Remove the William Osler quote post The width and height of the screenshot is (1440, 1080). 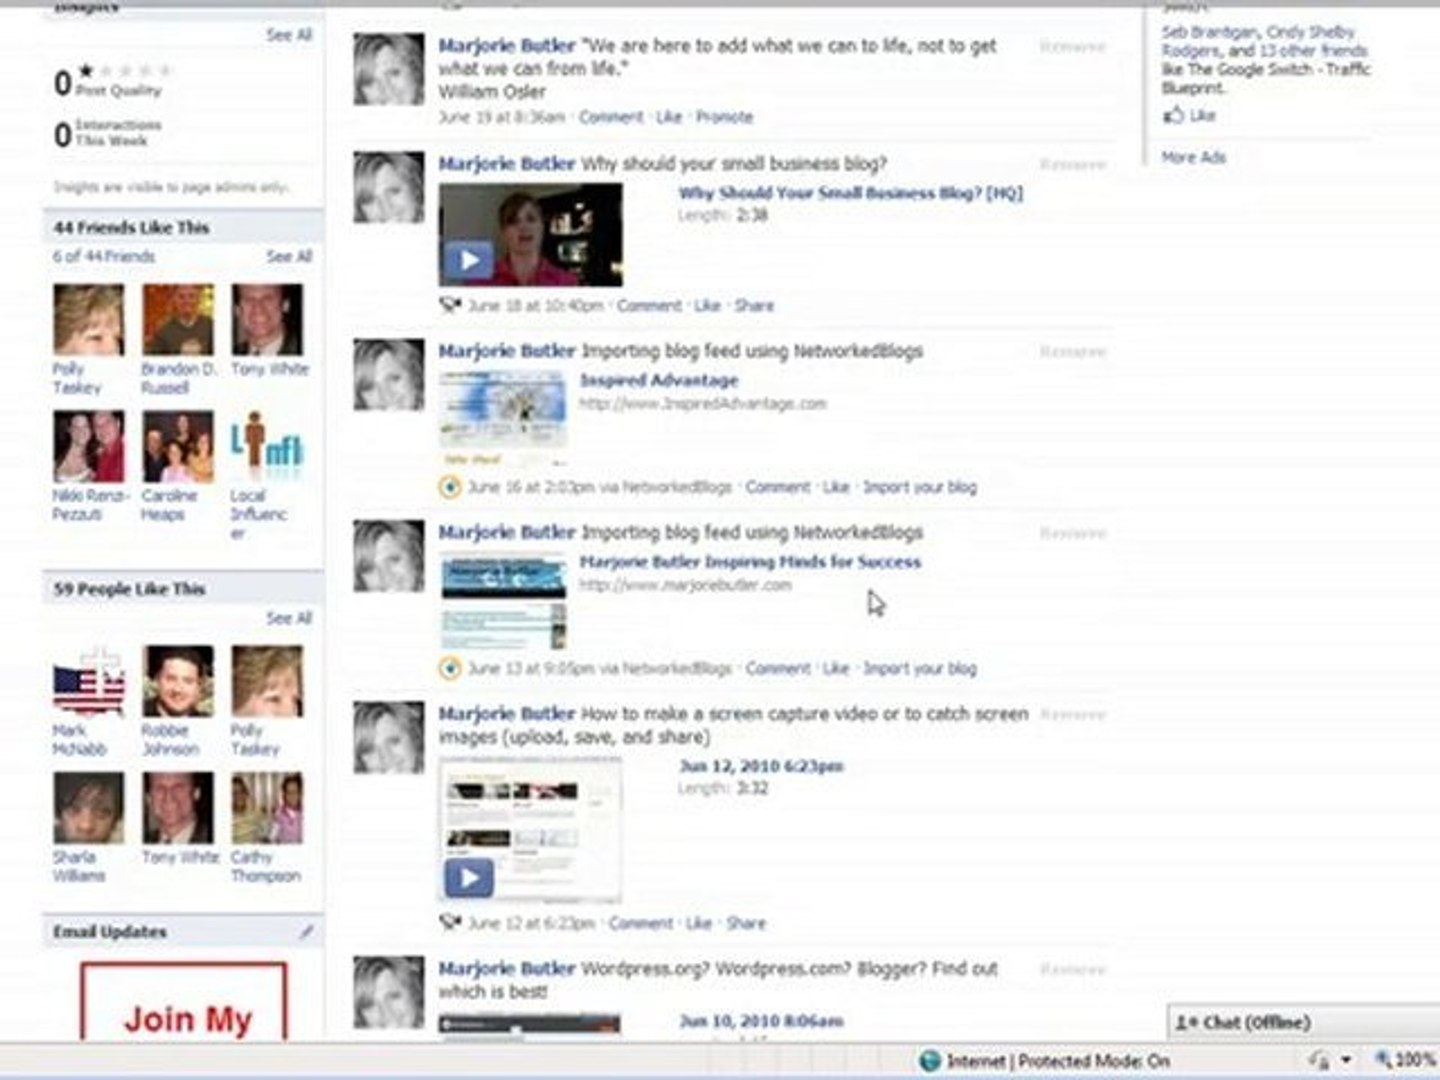click(x=1073, y=47)
